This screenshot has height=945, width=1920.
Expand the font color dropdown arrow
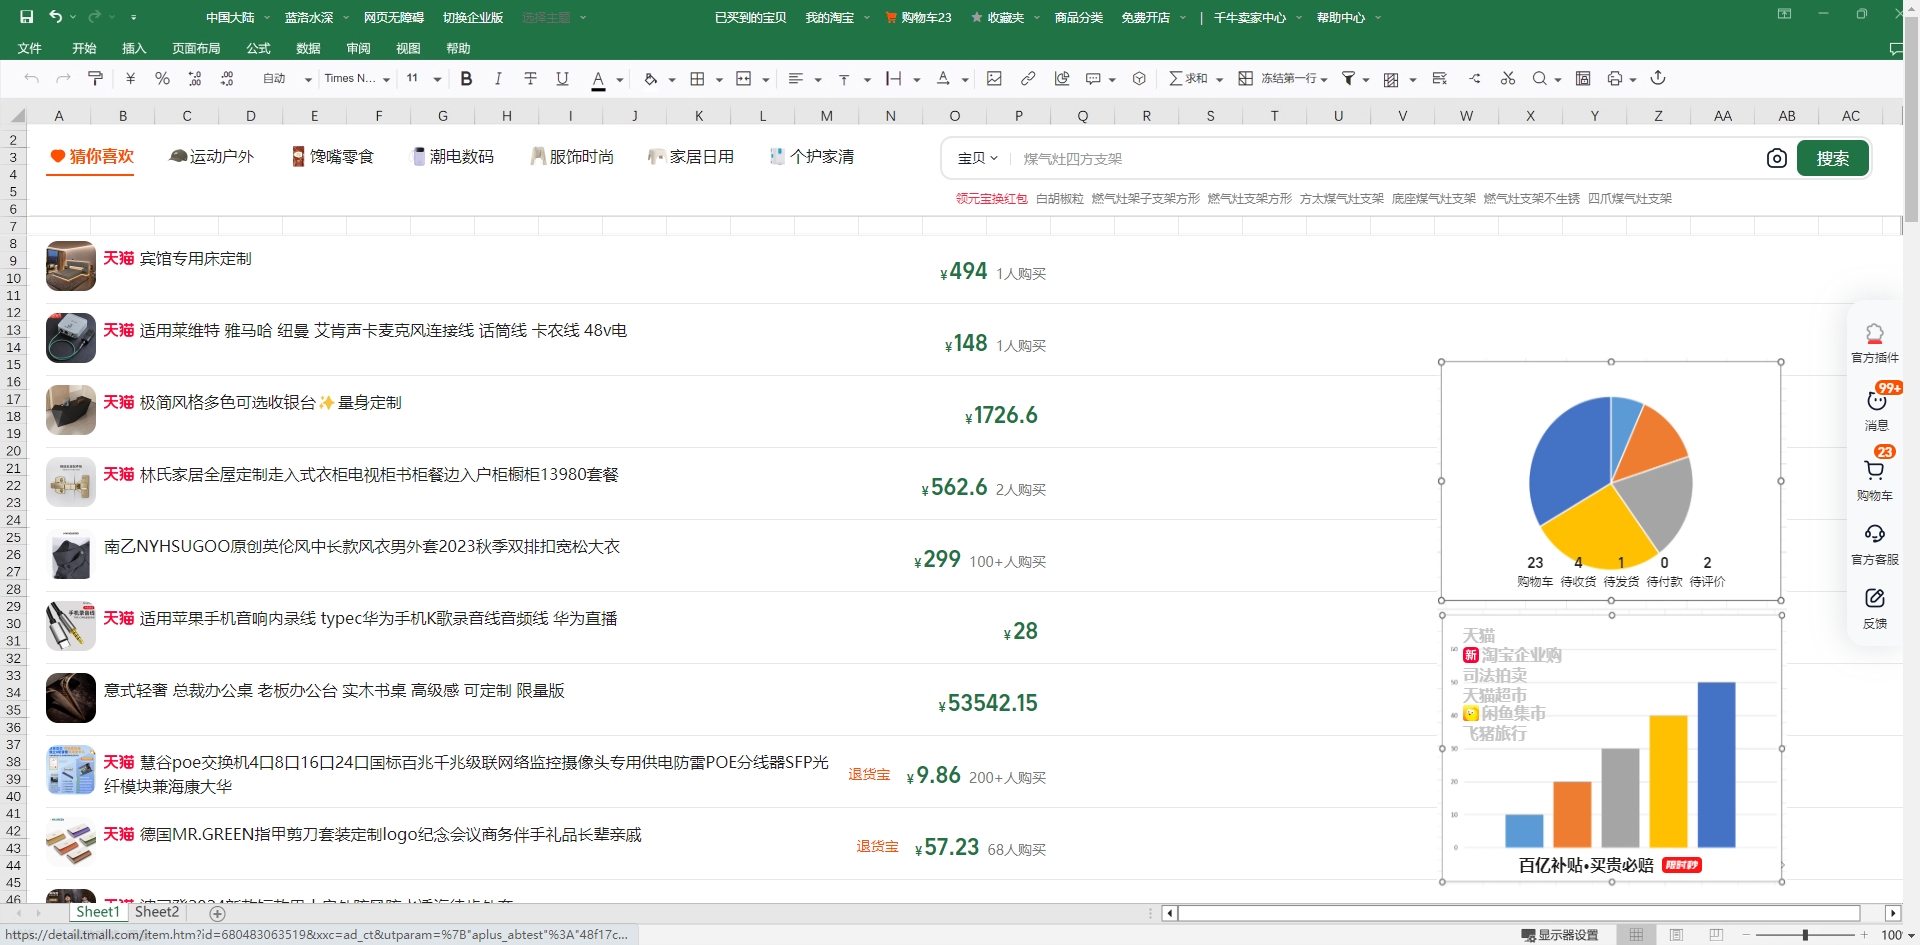(620, 79)
